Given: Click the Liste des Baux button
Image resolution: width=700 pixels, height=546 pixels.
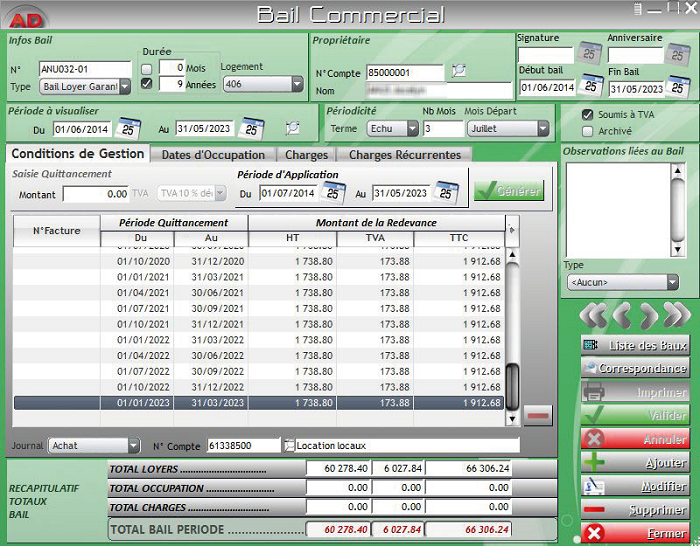Looking at the screenshot, I should [635, 345].
